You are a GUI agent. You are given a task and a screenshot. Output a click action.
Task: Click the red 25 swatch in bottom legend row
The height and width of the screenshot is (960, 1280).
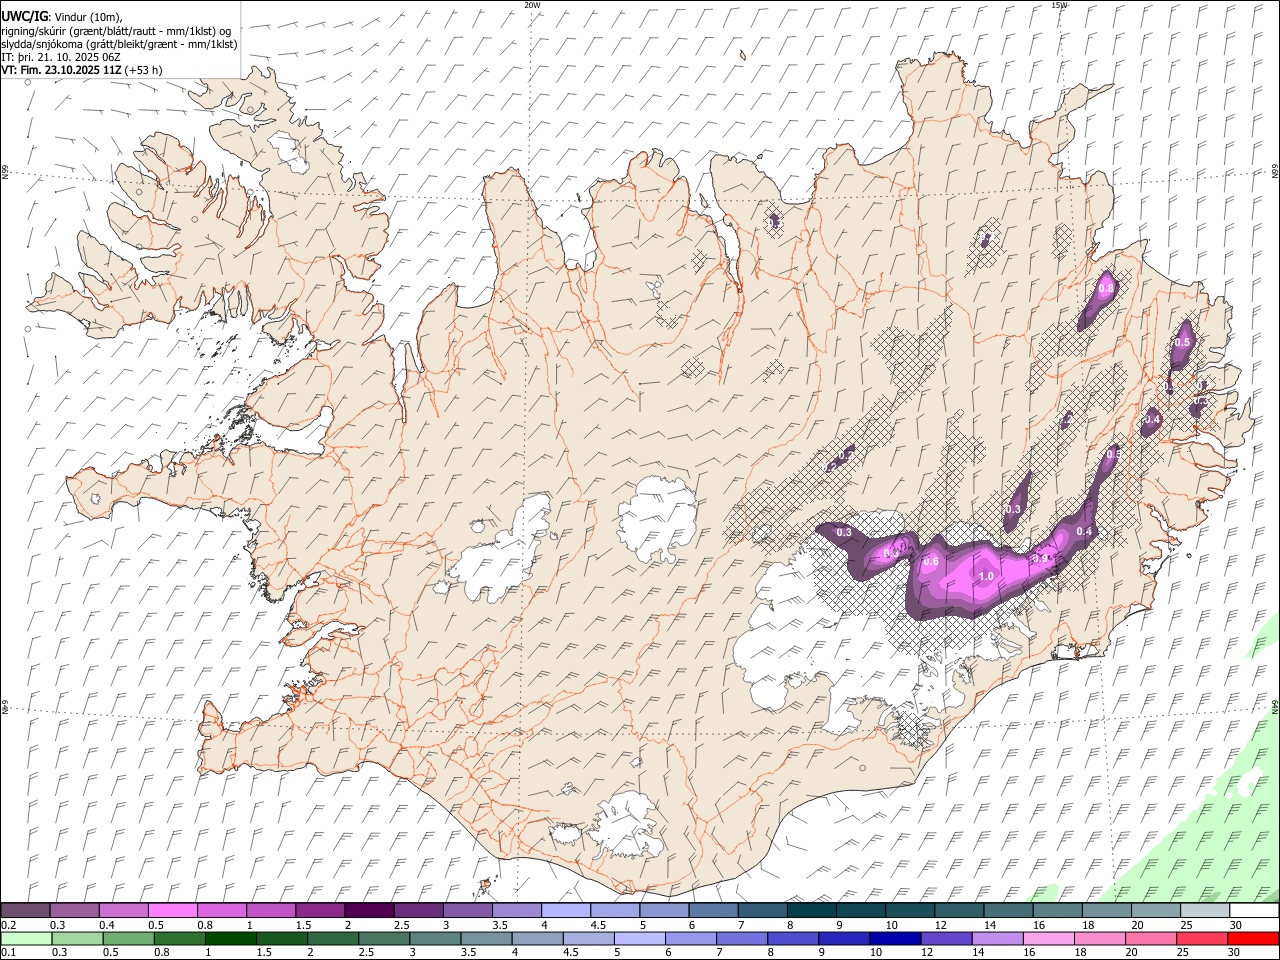point(1202,939)
